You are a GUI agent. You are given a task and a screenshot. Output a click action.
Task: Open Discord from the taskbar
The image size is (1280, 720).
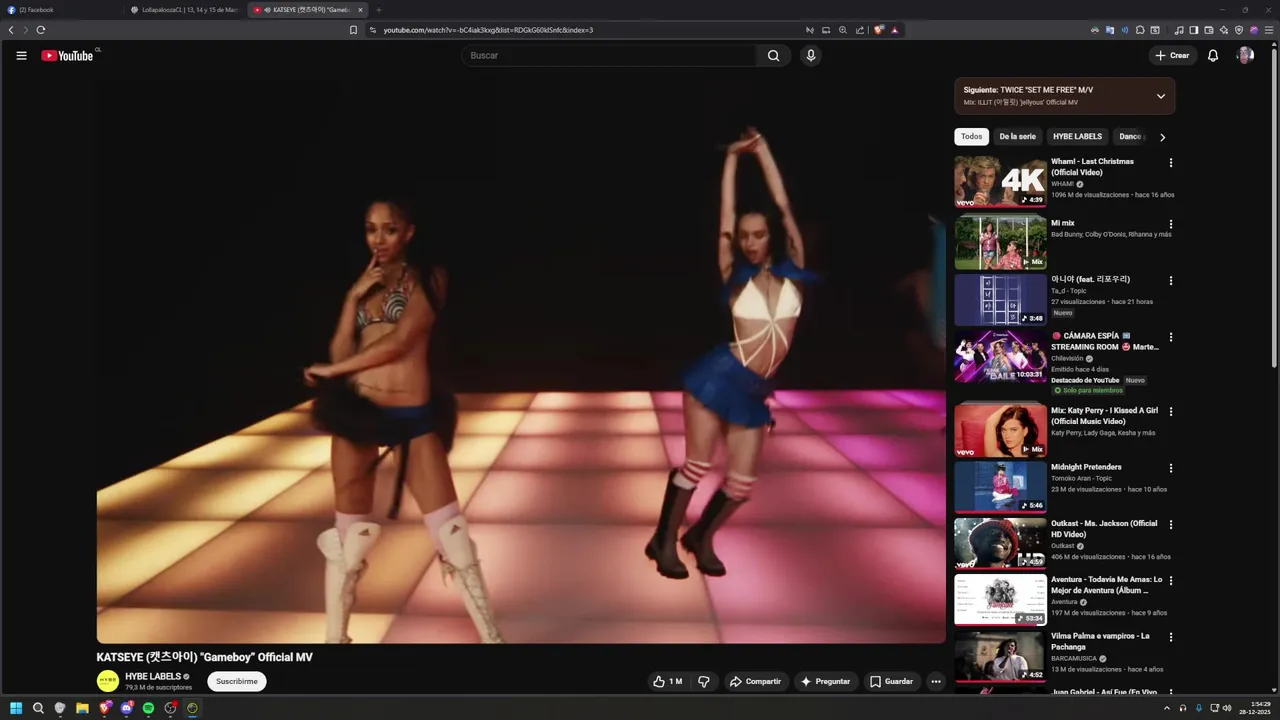(x=126, y=708)
